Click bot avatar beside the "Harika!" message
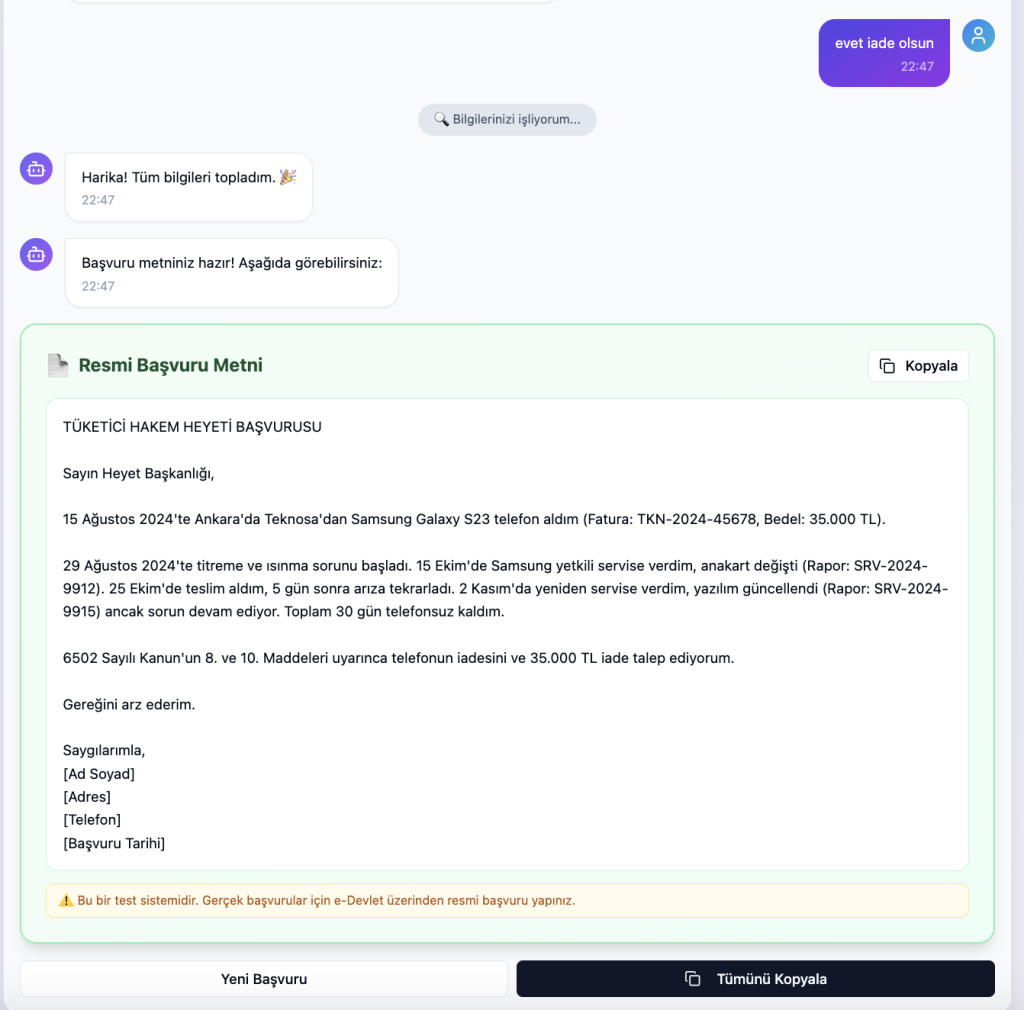 (x=36, y=168)
